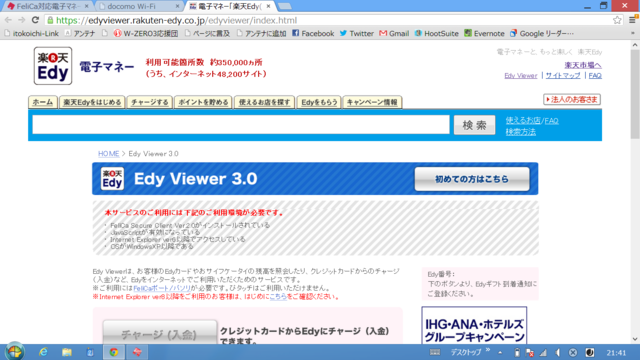Open the Evernote bookmark
This screenshot has height=360, width=640.
484,33
